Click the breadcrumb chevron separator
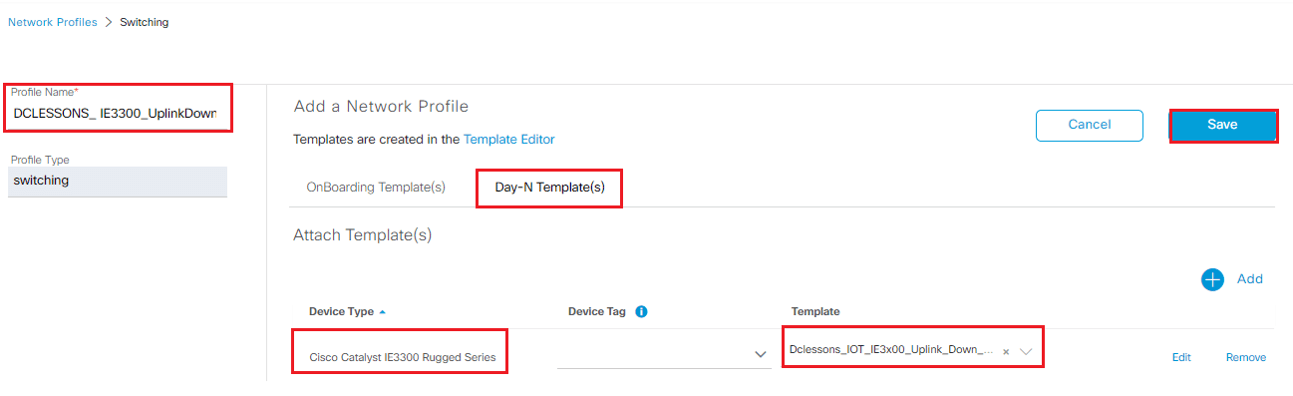Image resolution: width=1293 pixels, height=396 pixels. (108, 22)
